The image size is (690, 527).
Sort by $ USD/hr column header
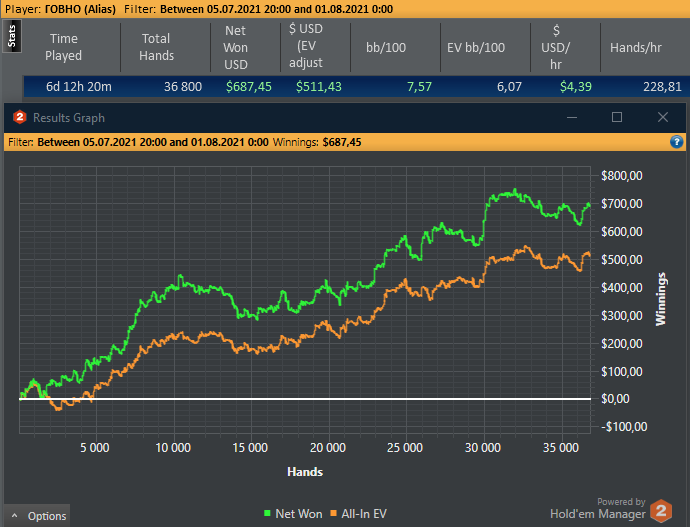555,47
